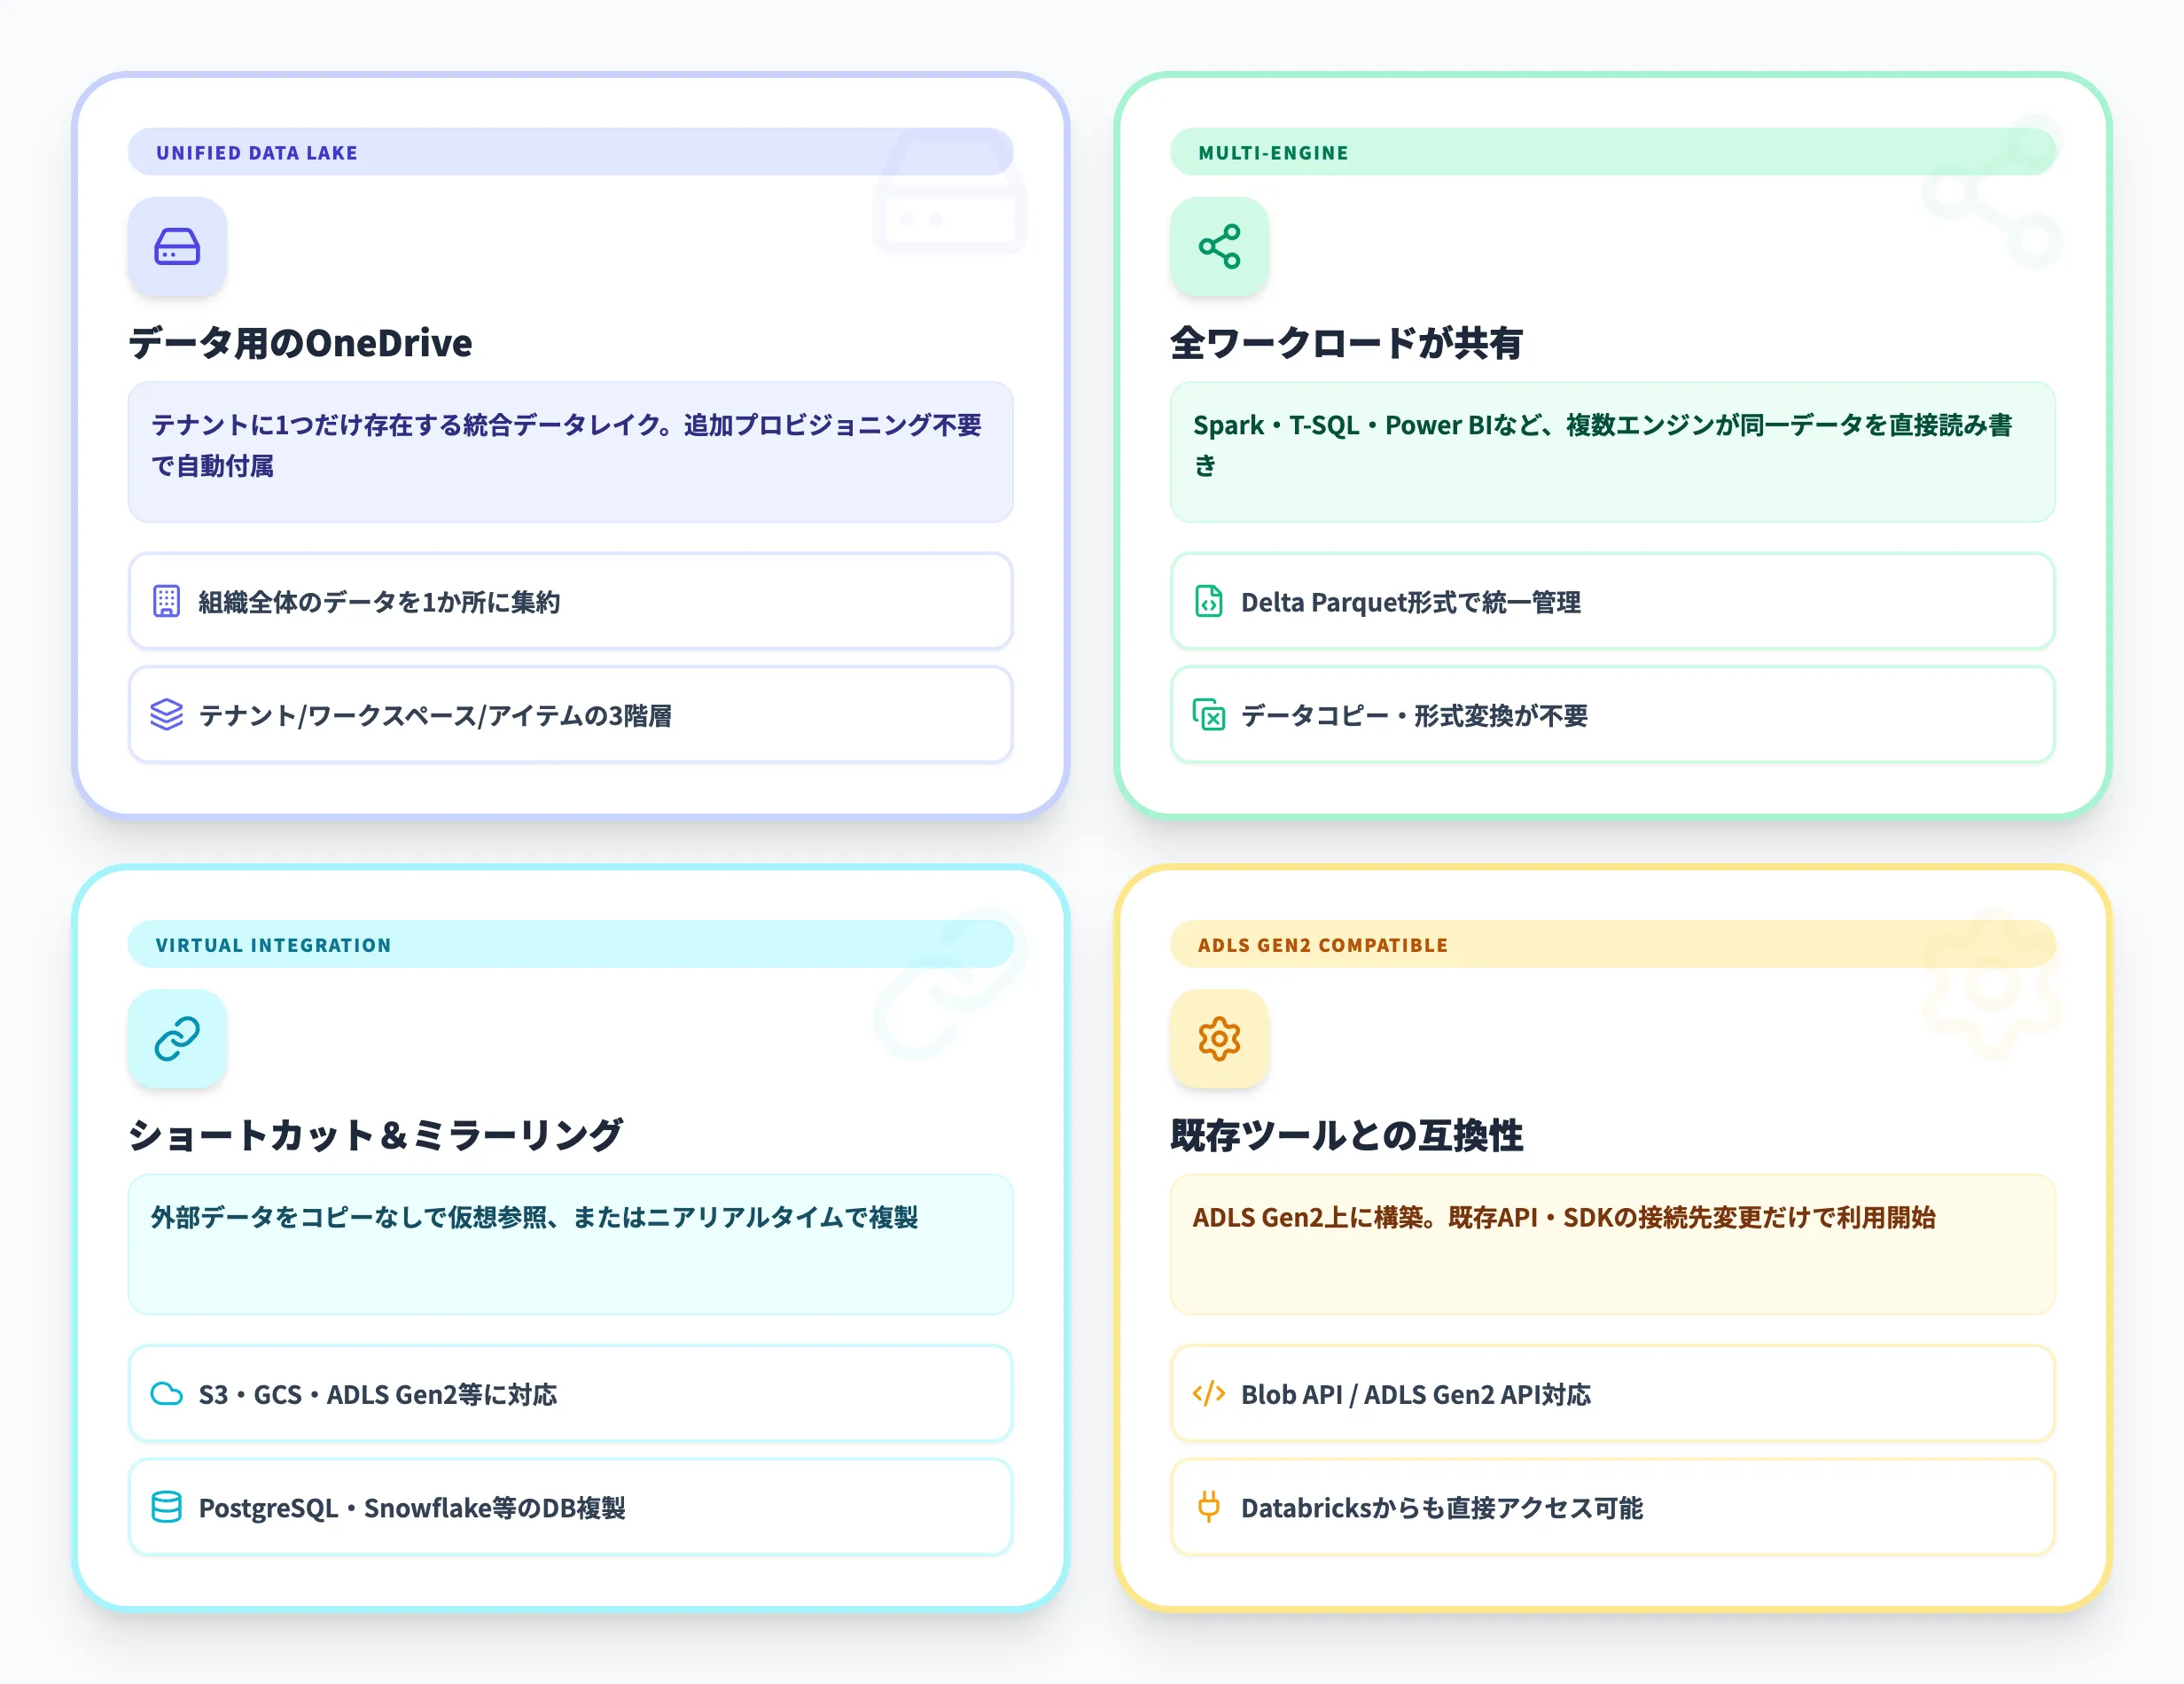
Task: Click the faint watermark gear graphic on yellow card
Action: [x=1990, y=1000]
